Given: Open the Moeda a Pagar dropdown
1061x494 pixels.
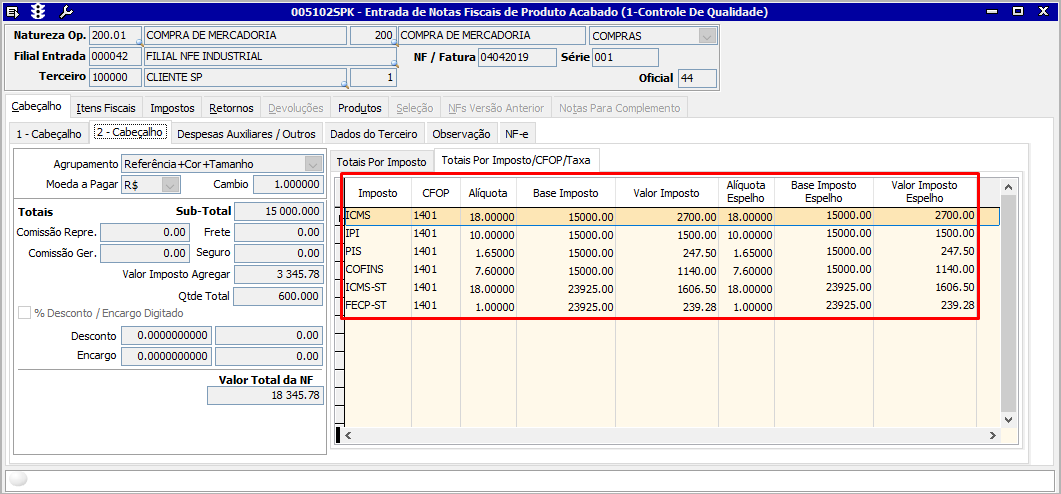Looking at the screenshot, I should 171,185.
